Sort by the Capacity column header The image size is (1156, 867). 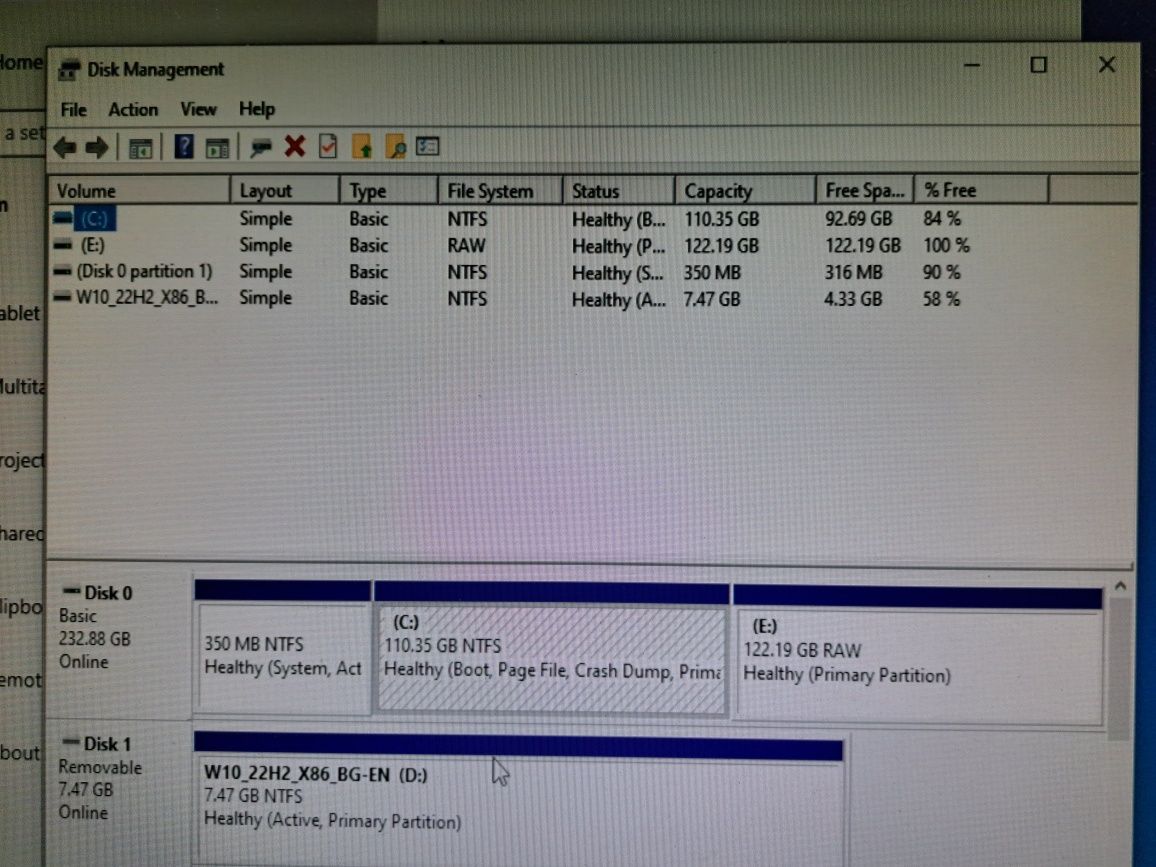(746, 191)
